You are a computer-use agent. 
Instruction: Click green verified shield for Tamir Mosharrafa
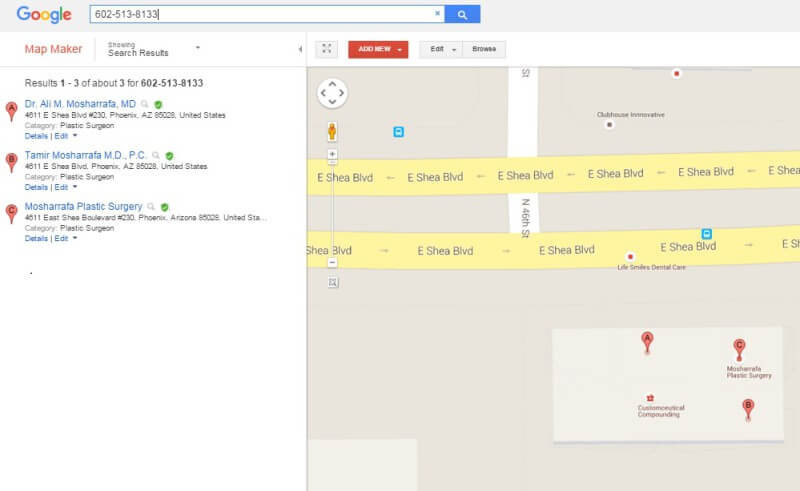pyautogui.click(x=169, y=156)
